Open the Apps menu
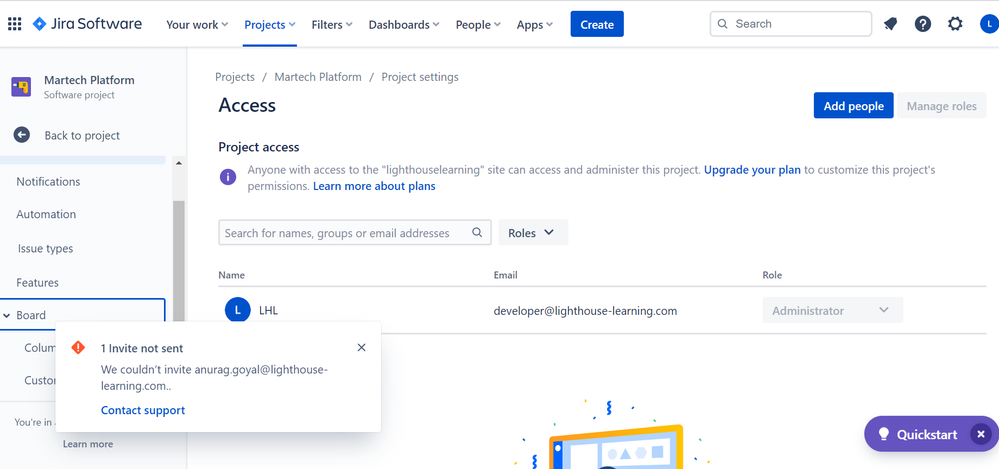The width and height of the screenshot is (999, 469). click(535, 25)
